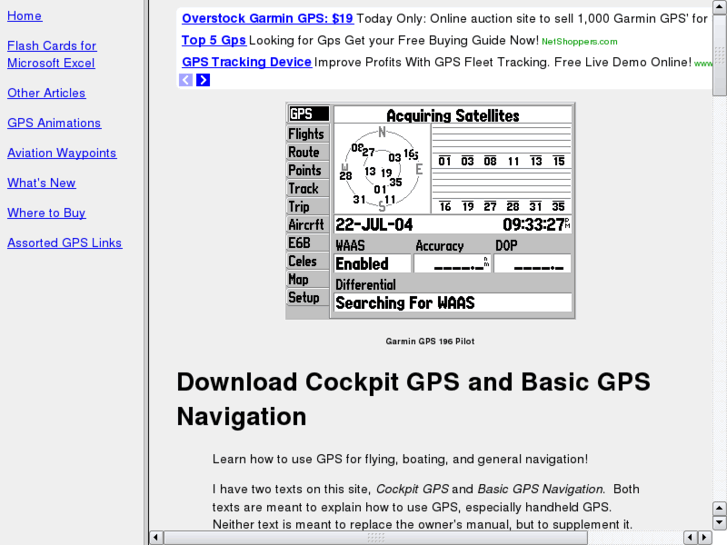Open GPS Animations link
Image resolution: width=727 pixels, height=545 pixels.
pos(54,123)
